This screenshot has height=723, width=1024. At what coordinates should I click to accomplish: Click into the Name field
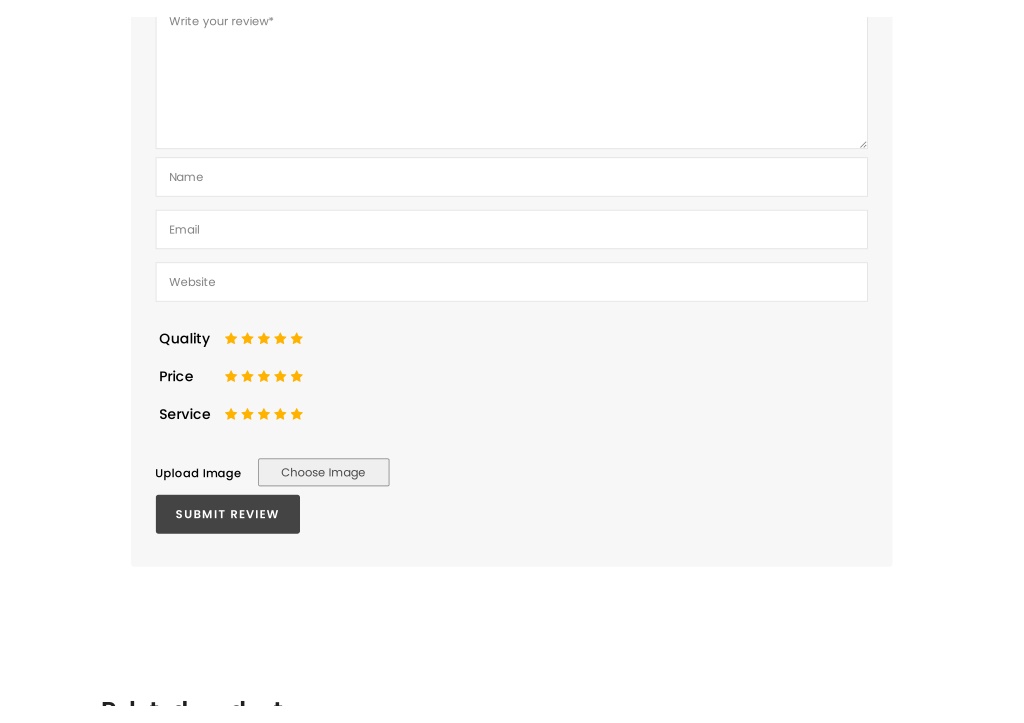click(x=511, y=177)
